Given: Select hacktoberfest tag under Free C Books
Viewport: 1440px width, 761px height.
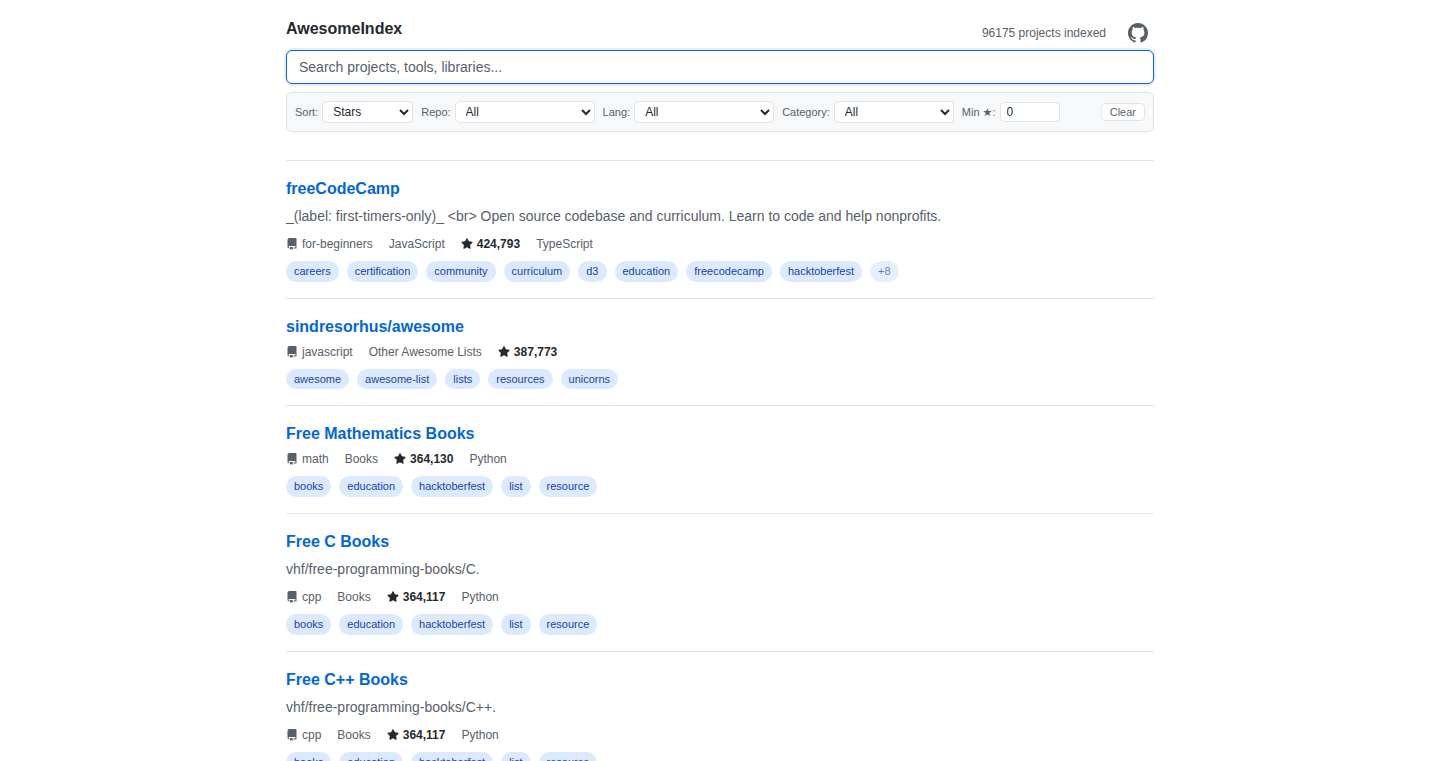Looking at the screenshot, I should [x=452, y=624].
